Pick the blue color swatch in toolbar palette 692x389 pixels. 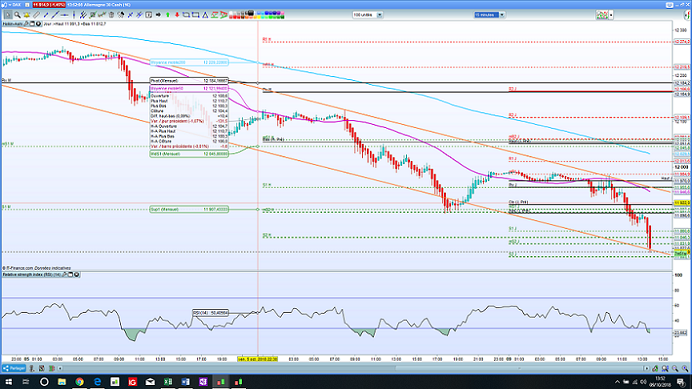coord(267,13)
